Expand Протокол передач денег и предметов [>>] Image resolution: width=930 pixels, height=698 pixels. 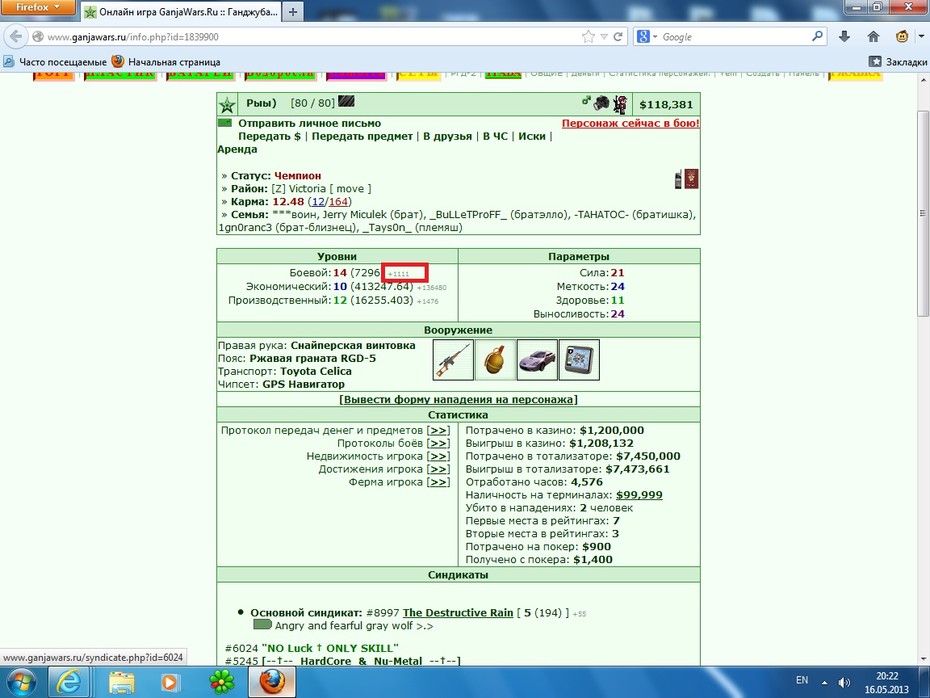coord(438,431)
